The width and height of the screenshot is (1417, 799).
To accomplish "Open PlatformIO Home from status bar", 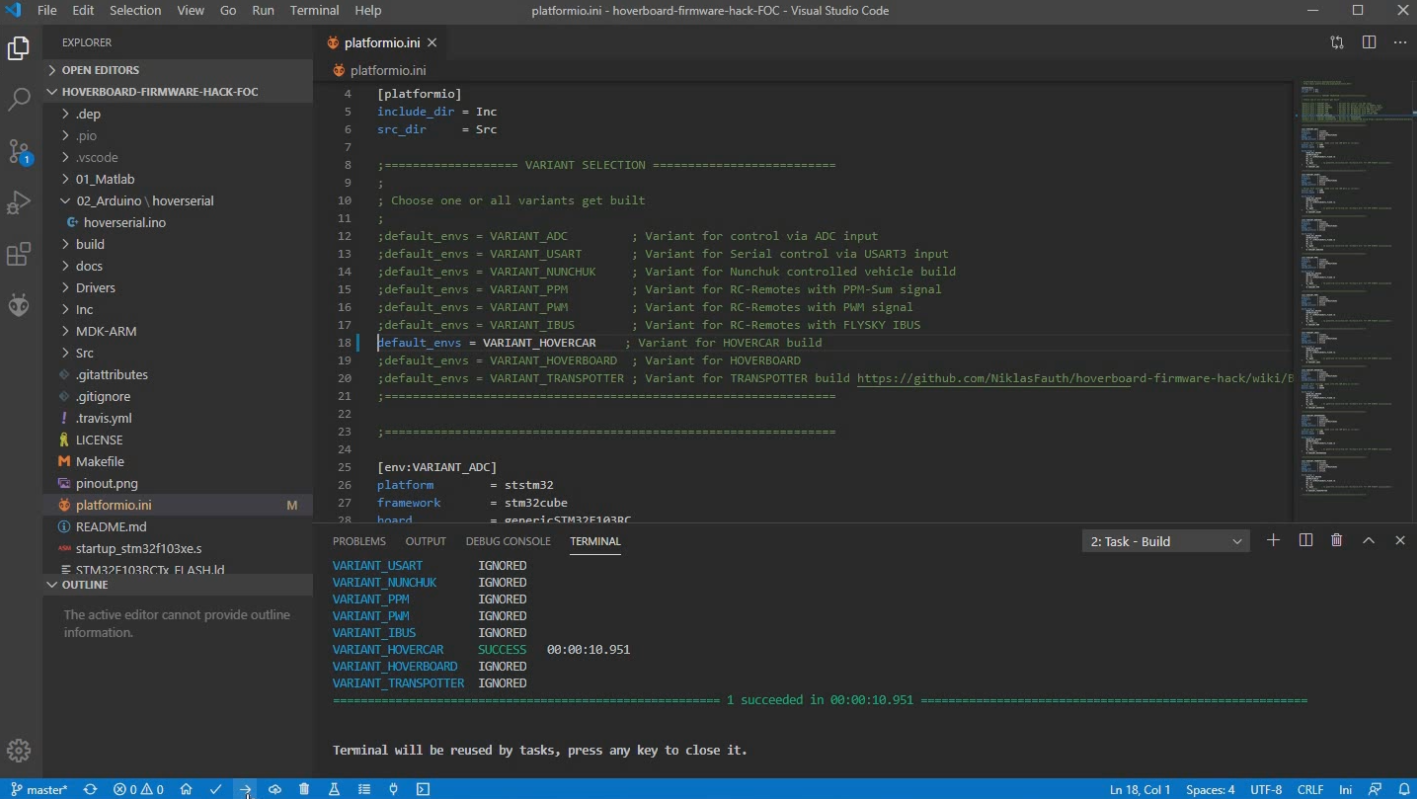I will click(x=186, y=789).
